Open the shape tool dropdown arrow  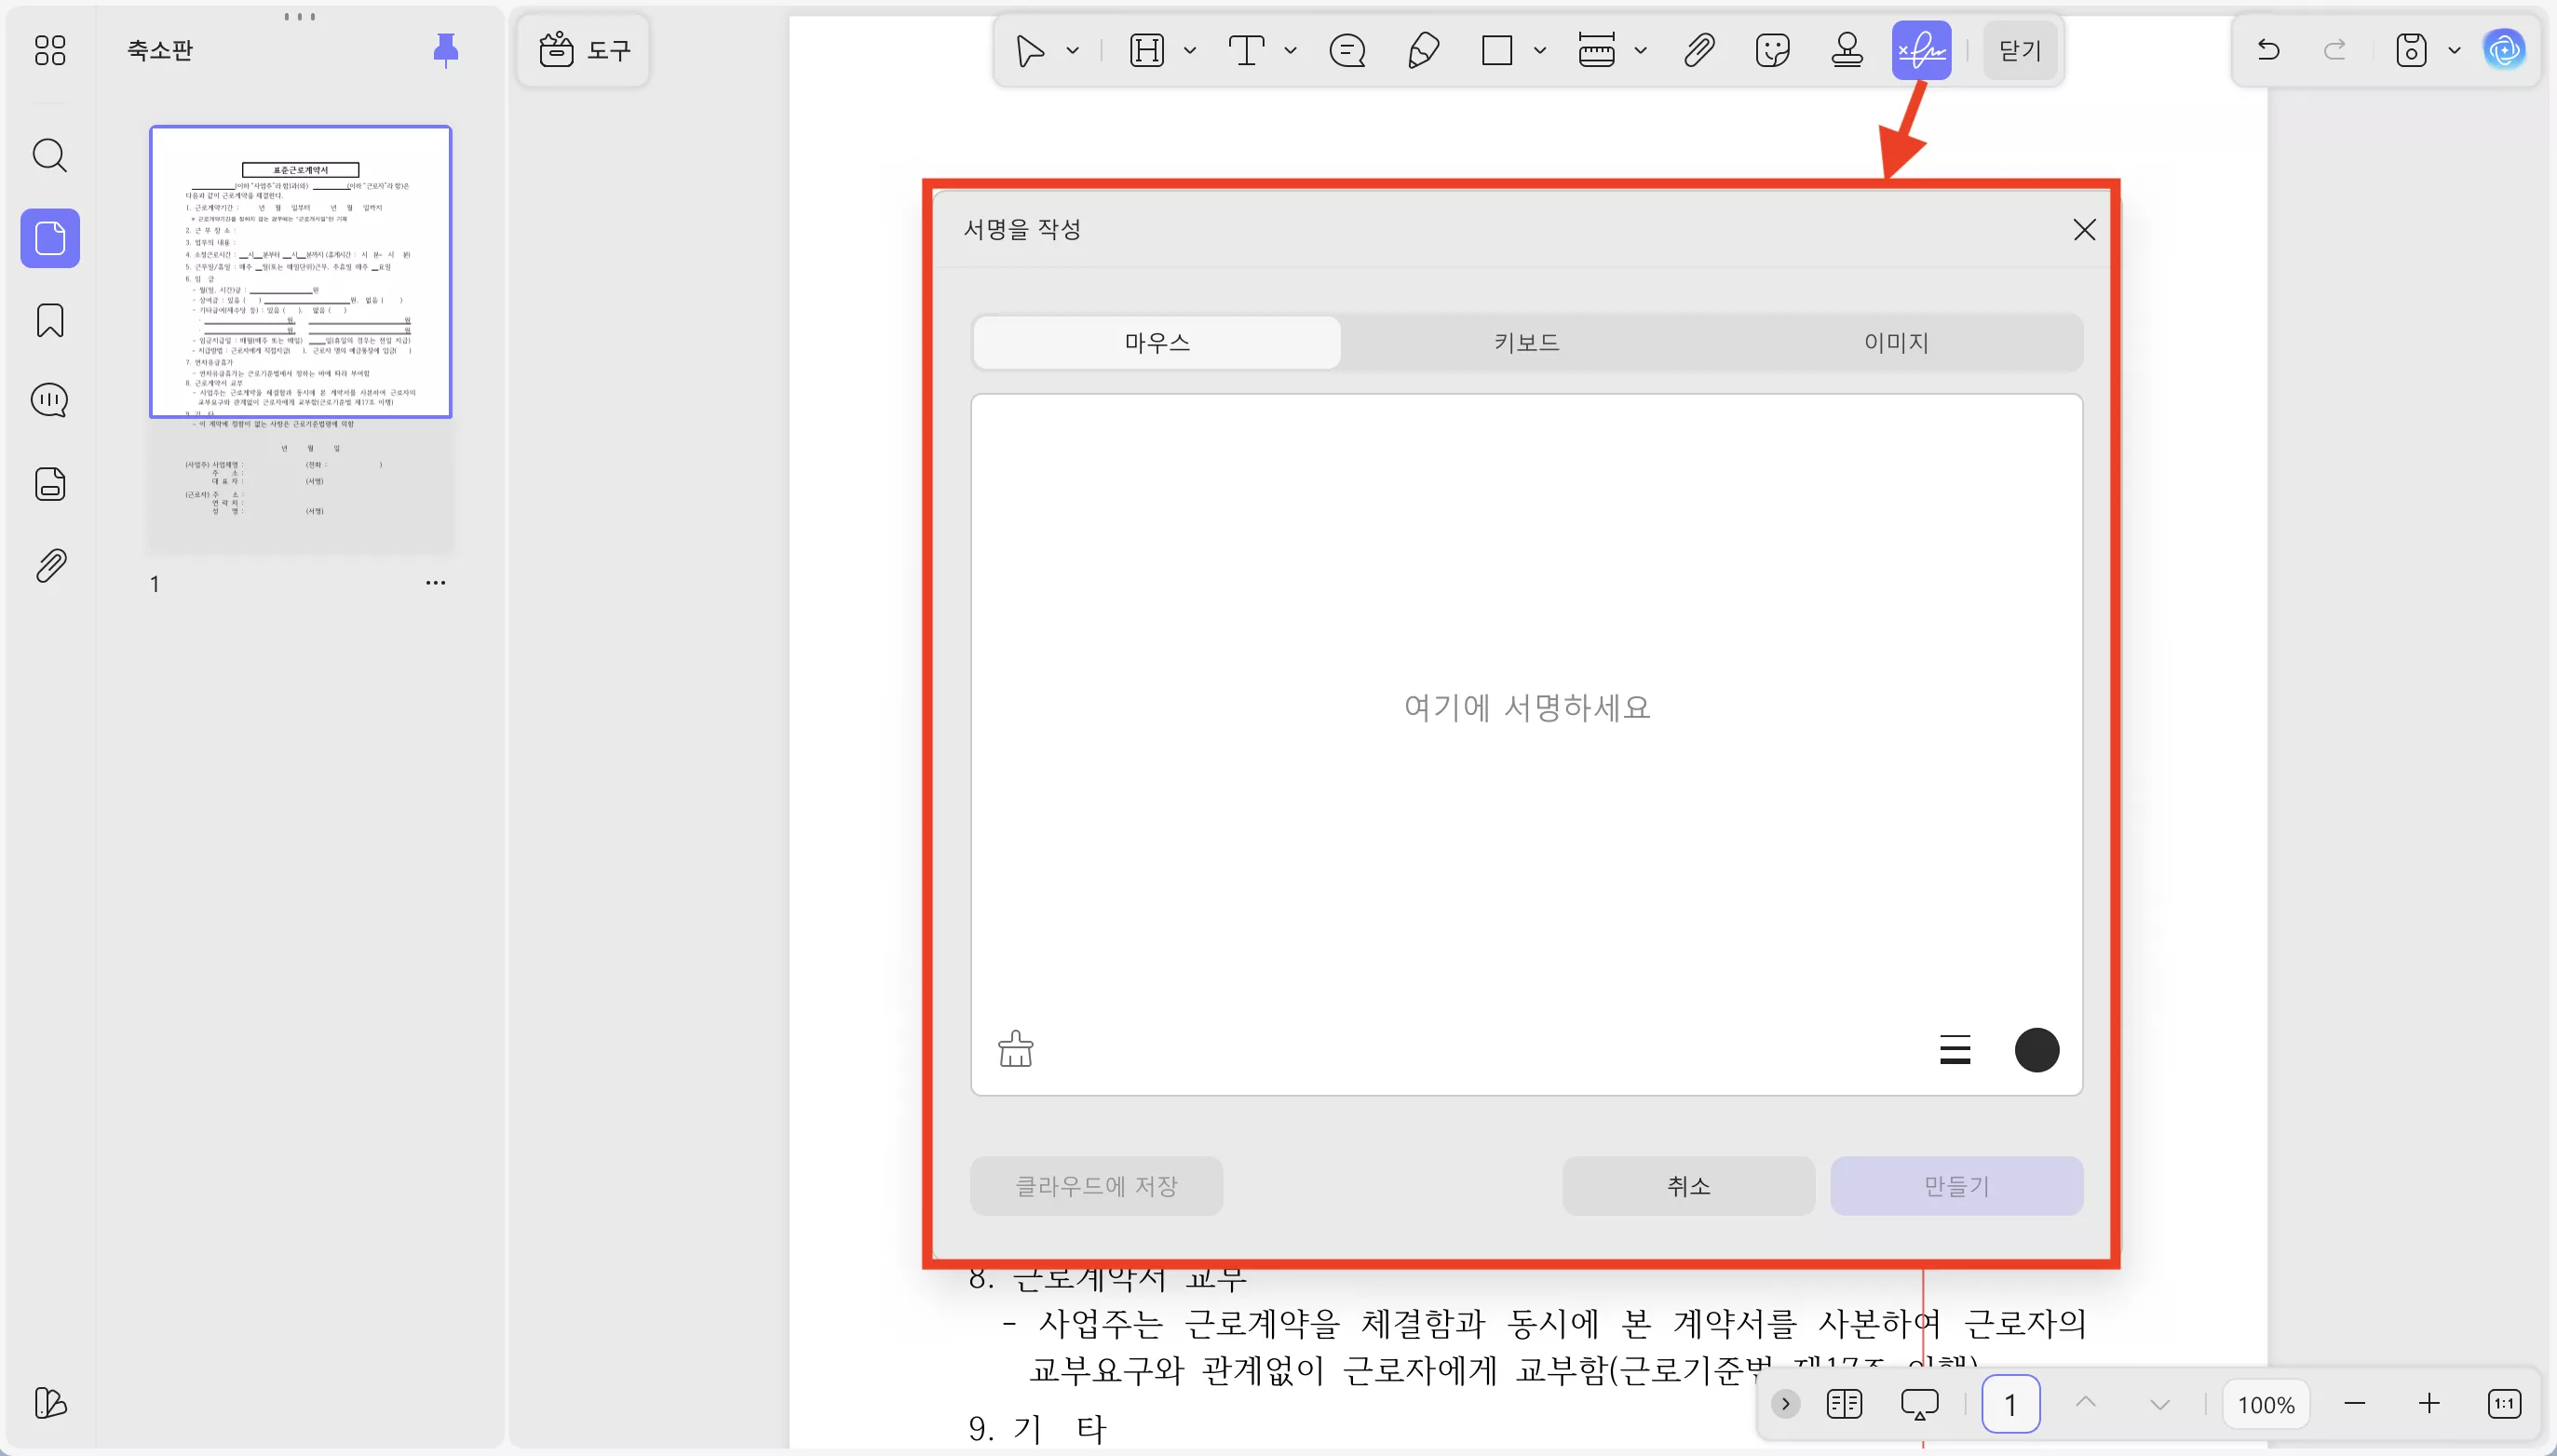click(x=1538, y=49)
